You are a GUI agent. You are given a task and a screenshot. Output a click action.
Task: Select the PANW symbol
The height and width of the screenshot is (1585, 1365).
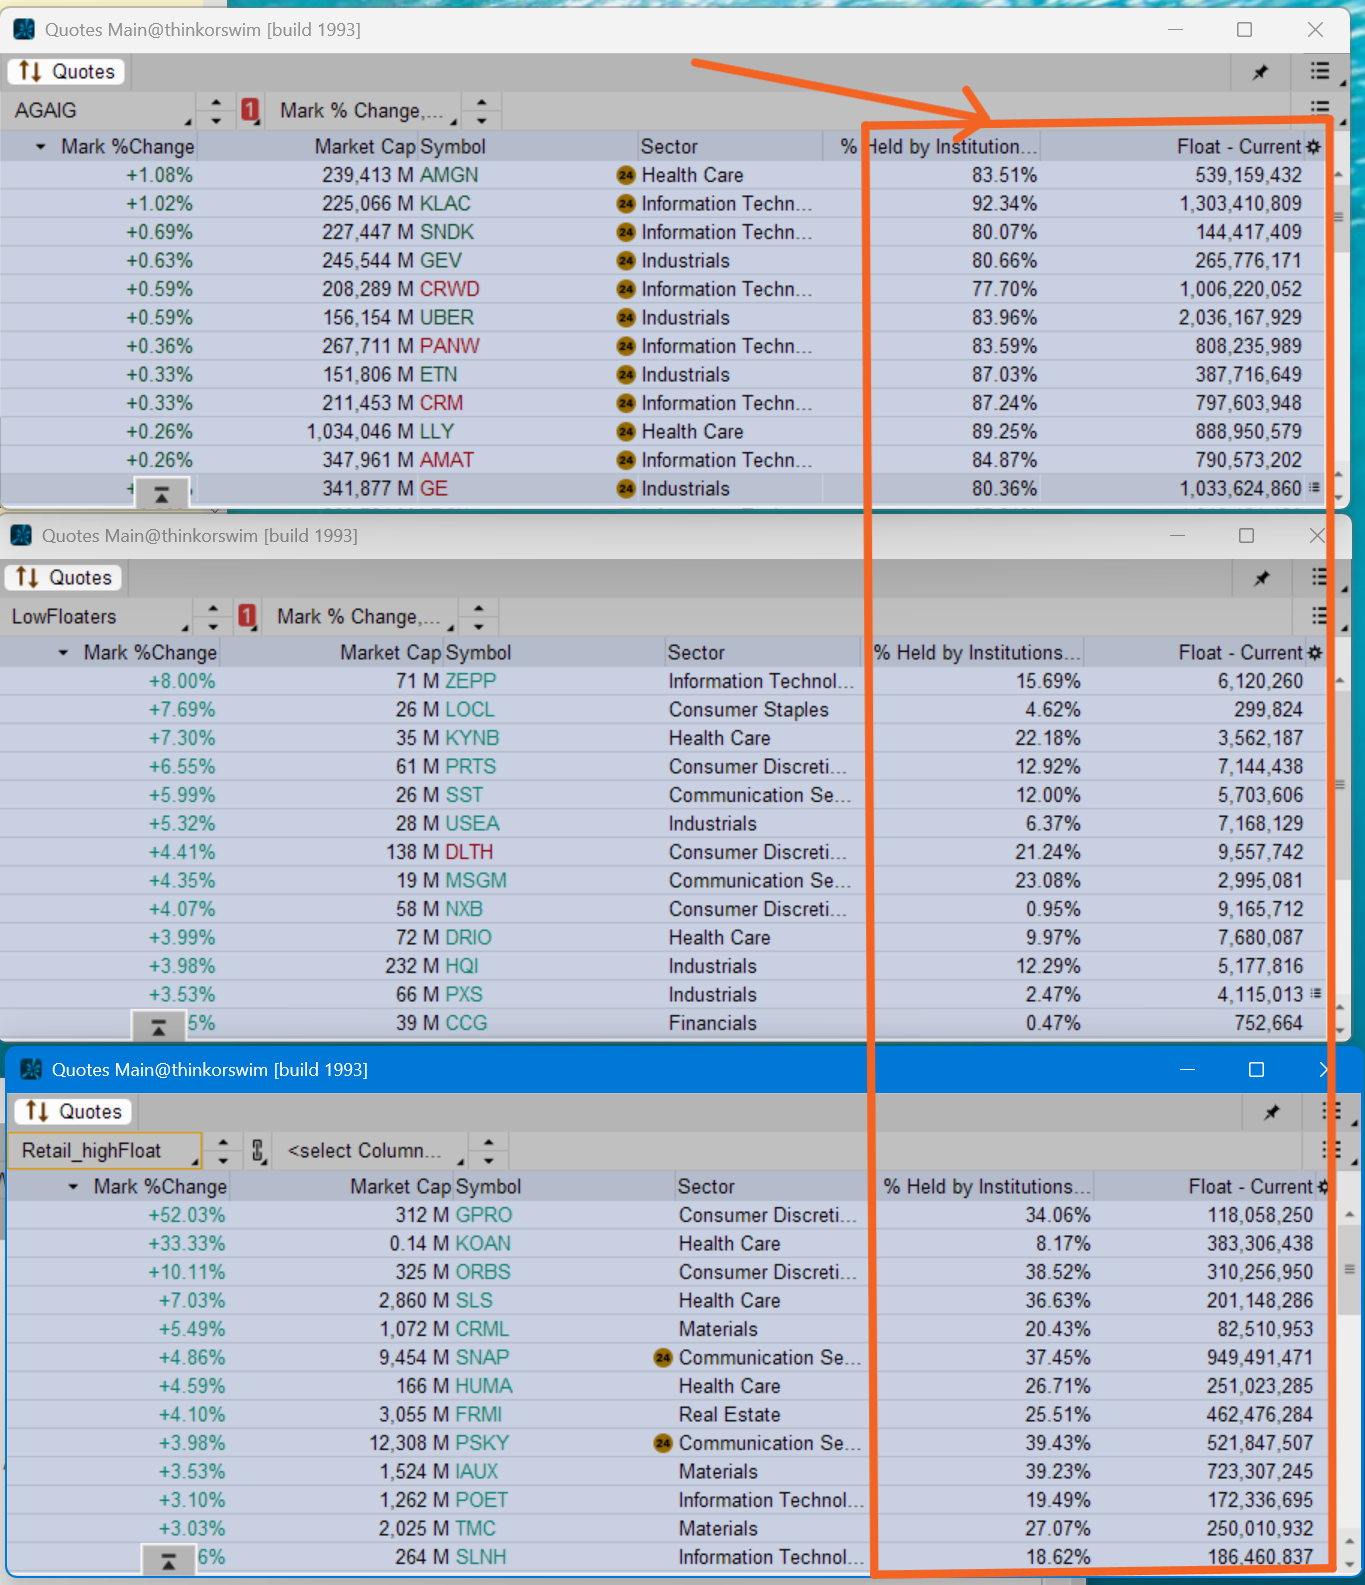pos(450,347)
